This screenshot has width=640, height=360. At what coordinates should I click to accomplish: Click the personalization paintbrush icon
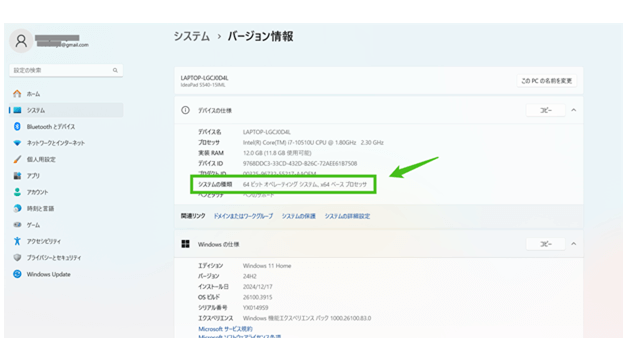17,159
